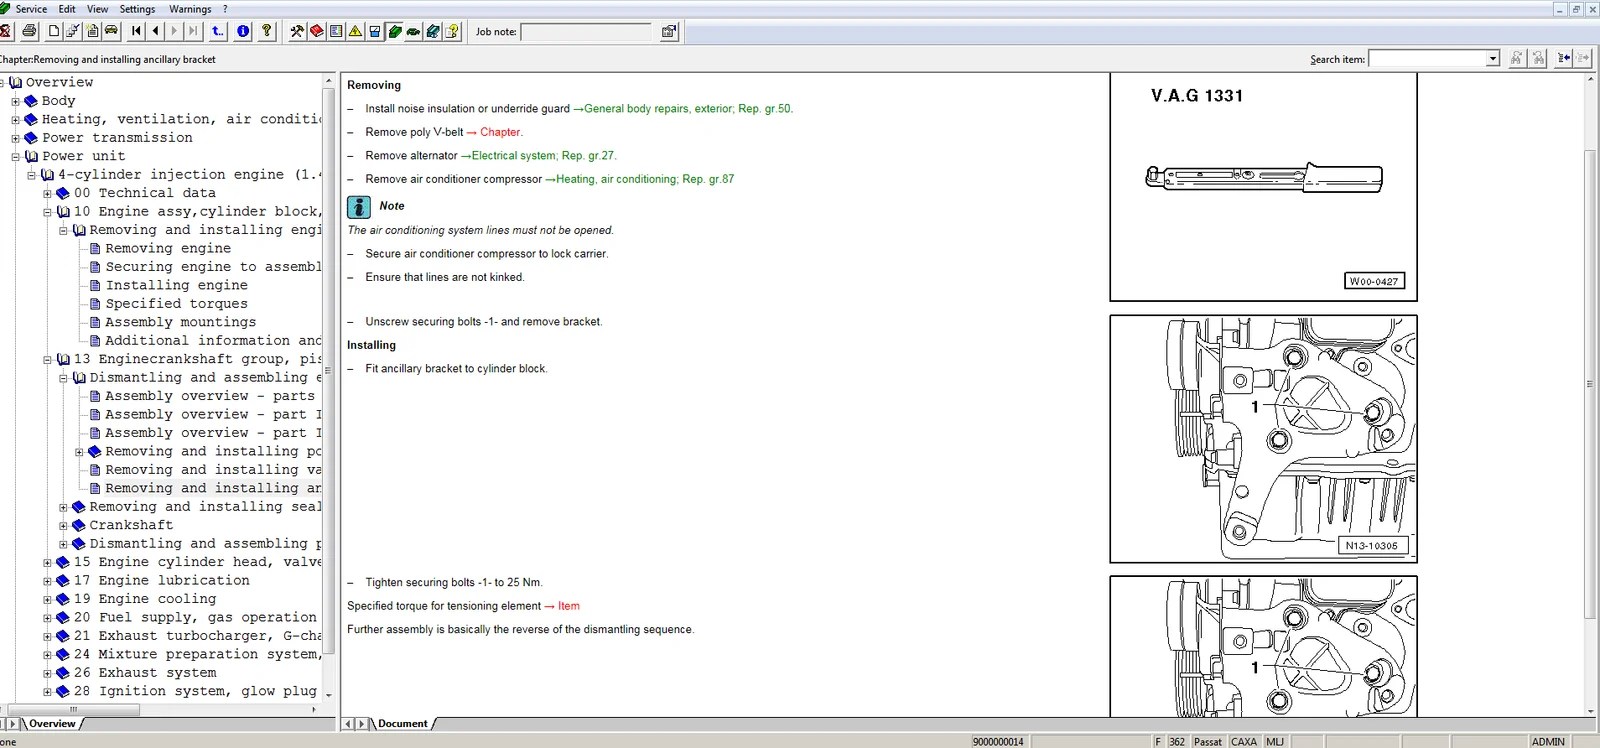The height and width of the screenshot is (748, 1600).
Task: Go to the previous page arrow
Action: (x=155, y=31)
